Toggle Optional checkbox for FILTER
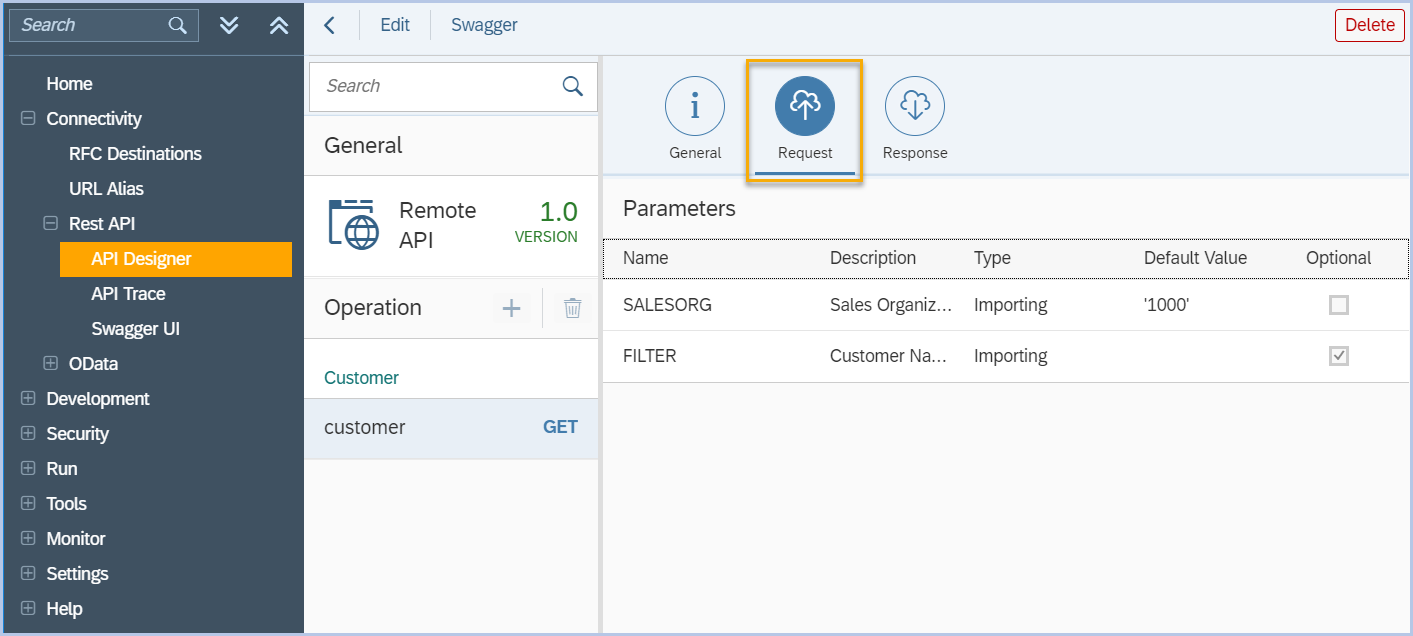Viewport: 1413px width, 636px height. [1338, 356]
